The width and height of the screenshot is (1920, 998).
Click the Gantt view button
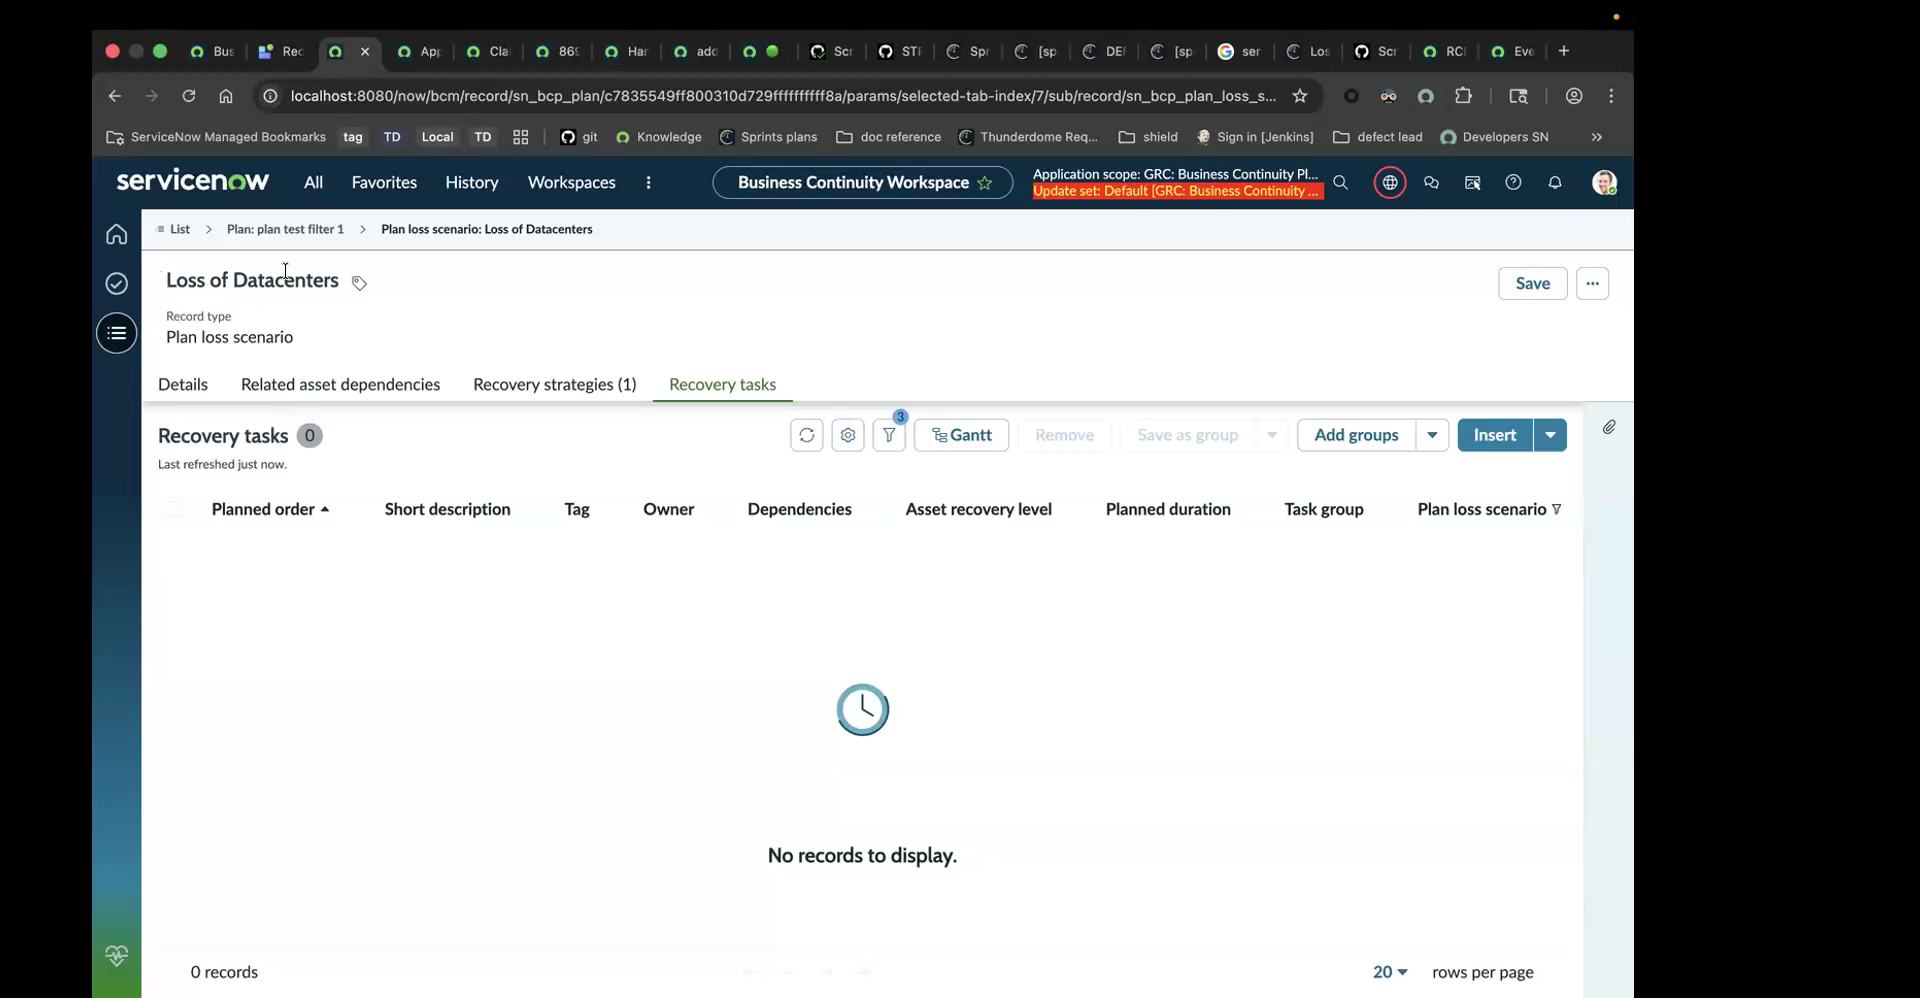pyautogui.click(x=961, y=435)
